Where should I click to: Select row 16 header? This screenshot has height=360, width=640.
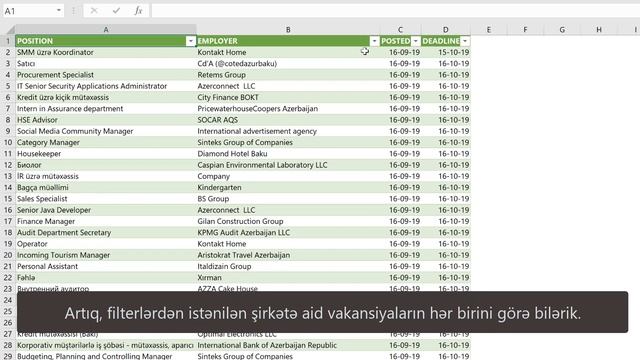[8, 210]
